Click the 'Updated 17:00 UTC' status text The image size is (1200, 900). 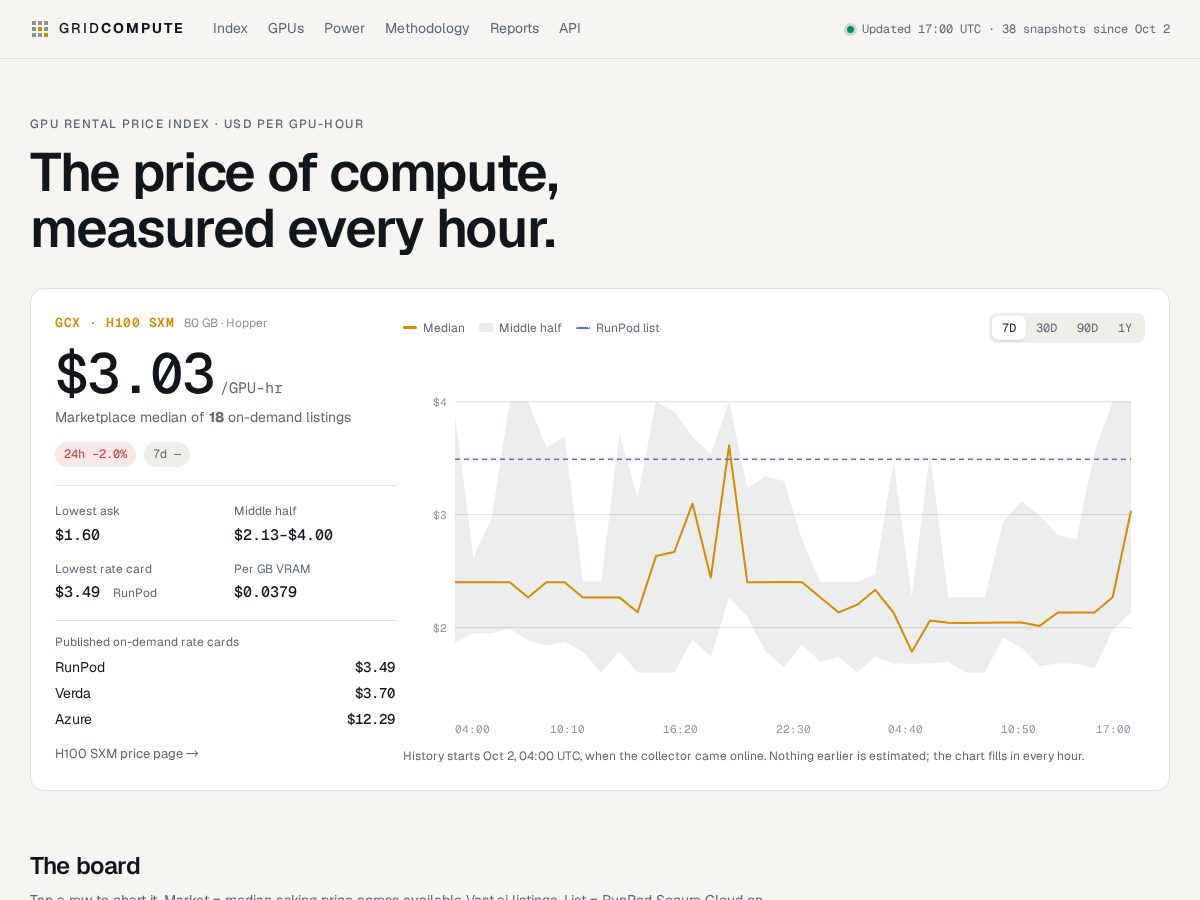pos(921,29)
